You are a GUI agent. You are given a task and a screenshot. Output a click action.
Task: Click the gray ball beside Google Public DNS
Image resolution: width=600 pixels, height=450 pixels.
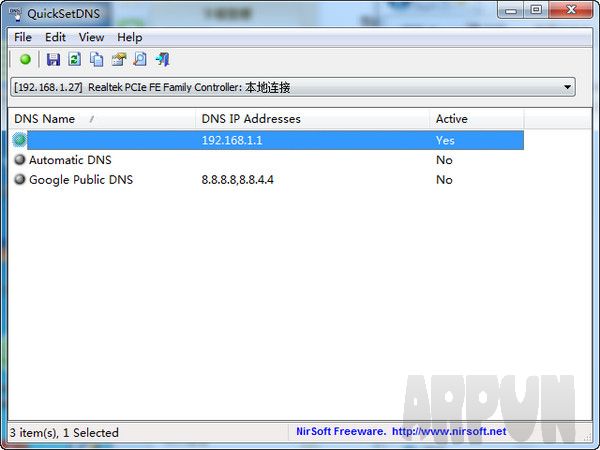20,179
